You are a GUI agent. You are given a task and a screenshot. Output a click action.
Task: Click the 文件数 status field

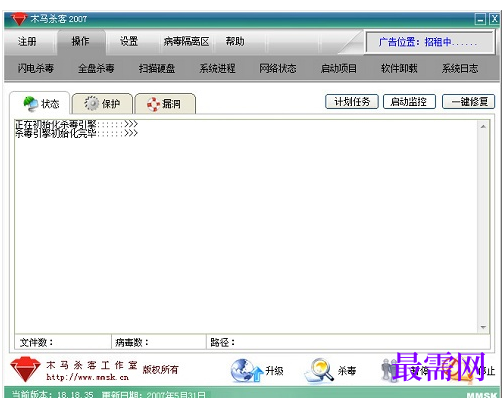click(63, 342)
